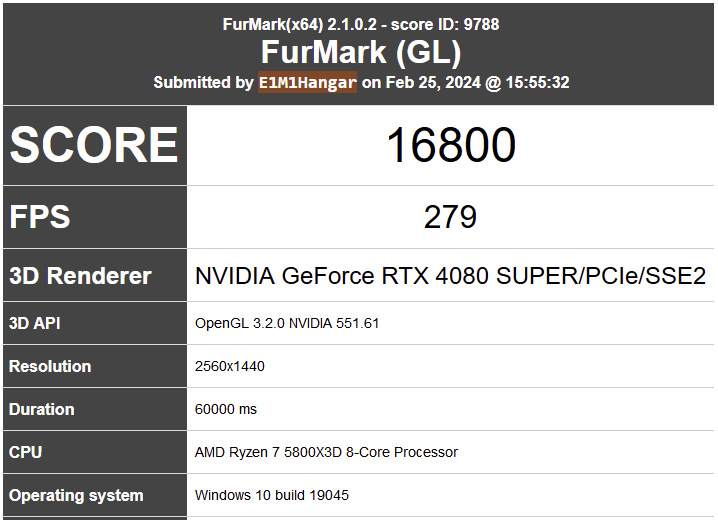Click the 60000 ms duration value
718x520 pixels.
(226, 409)
